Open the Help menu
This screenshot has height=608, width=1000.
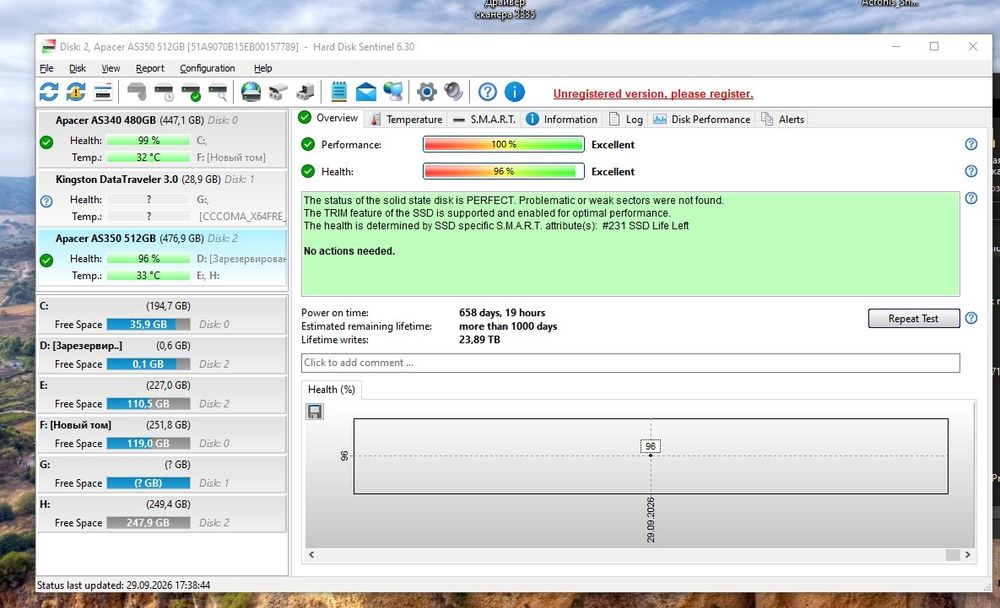click(263, 68)
